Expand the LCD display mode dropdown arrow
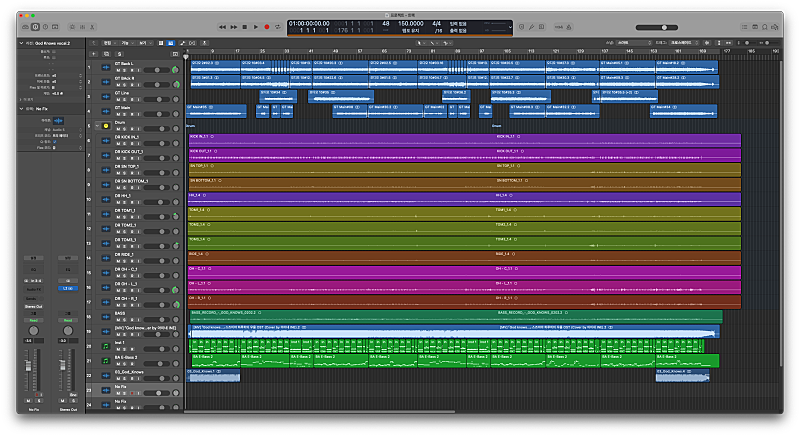This screenshot has width=800, height=436. [511, 27]
